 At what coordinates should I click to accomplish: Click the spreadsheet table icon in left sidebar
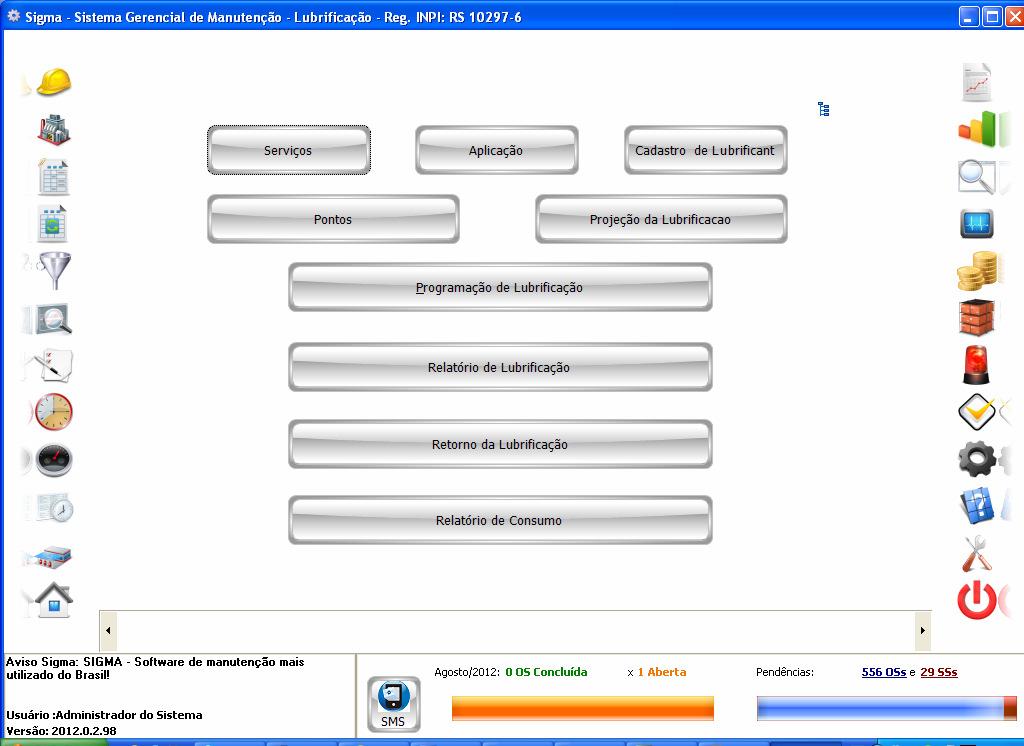54,177
